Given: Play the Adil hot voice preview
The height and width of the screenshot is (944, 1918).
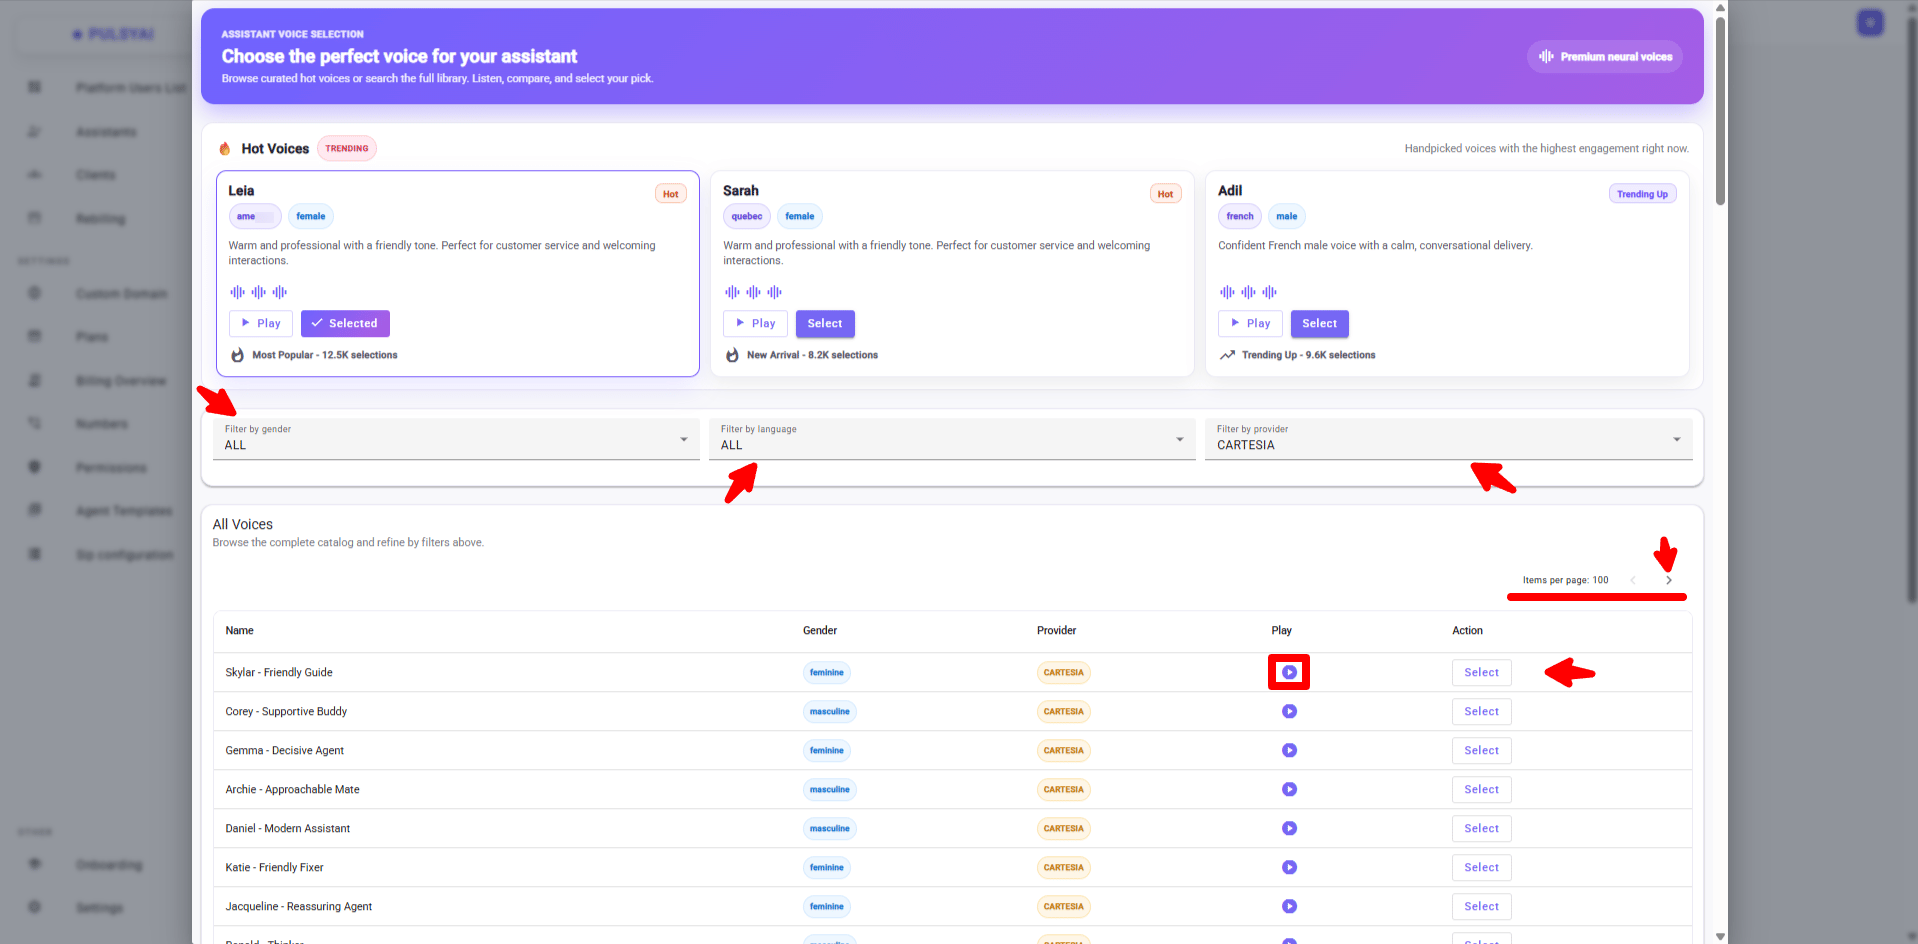Looking at the screenshot, I should click(x=1250, y=323).
